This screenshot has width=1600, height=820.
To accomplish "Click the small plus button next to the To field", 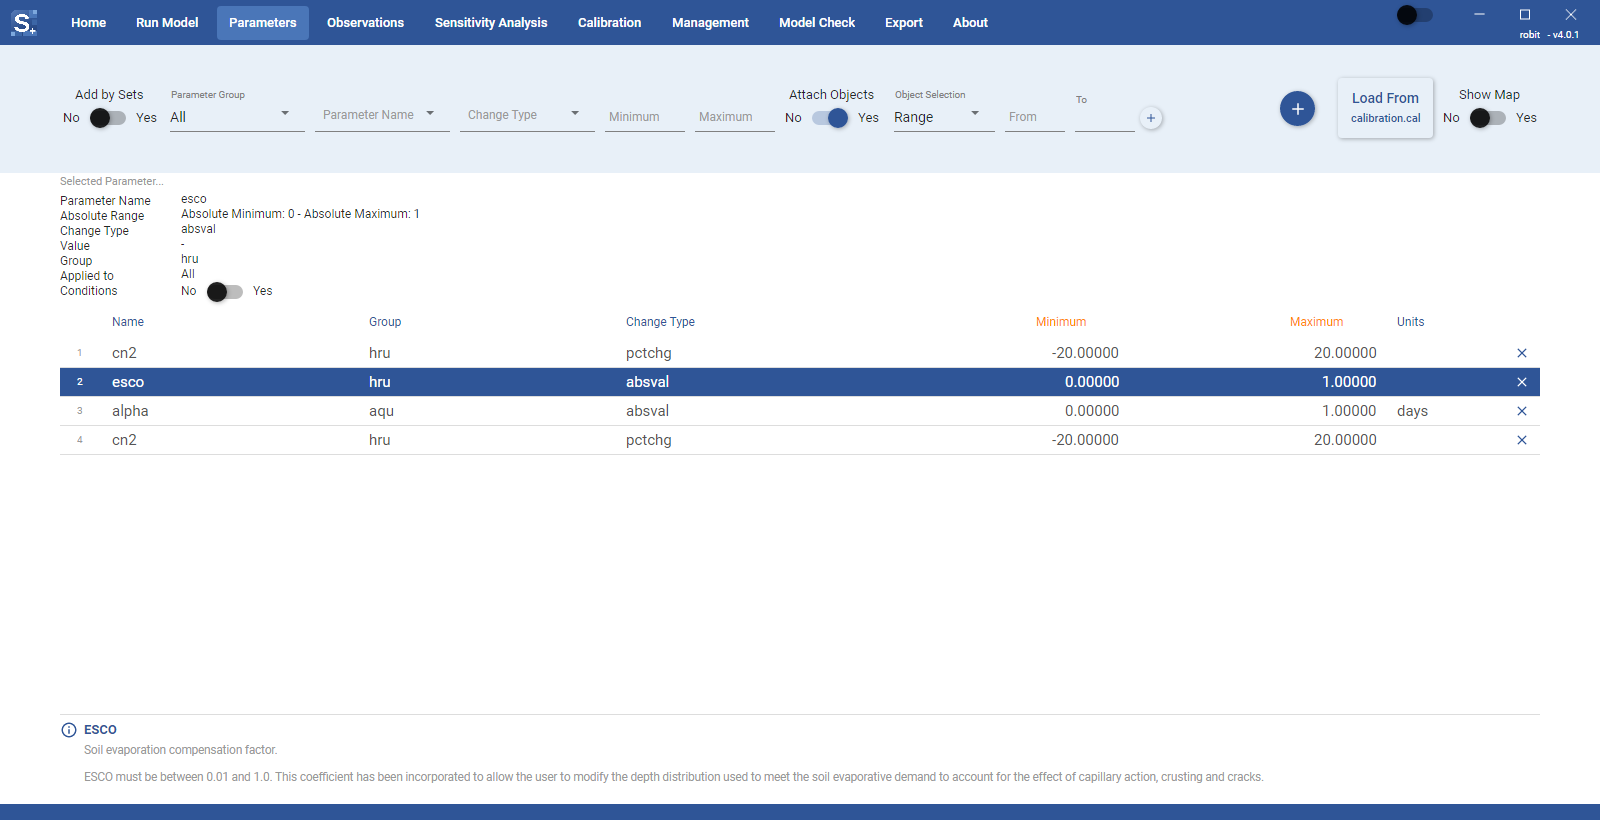I will (1151, 118).
